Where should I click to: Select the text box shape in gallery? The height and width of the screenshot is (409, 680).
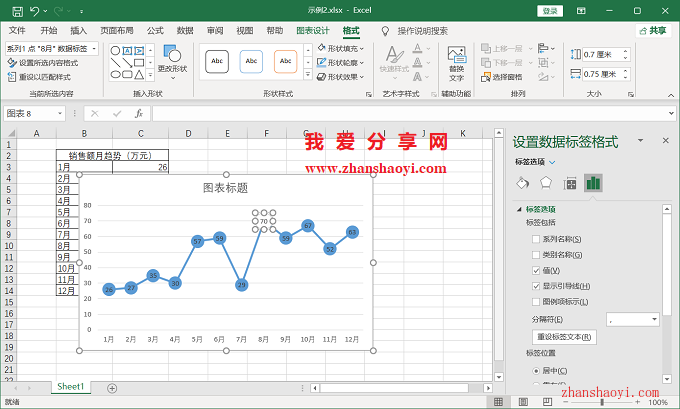[x=127, y=51]
